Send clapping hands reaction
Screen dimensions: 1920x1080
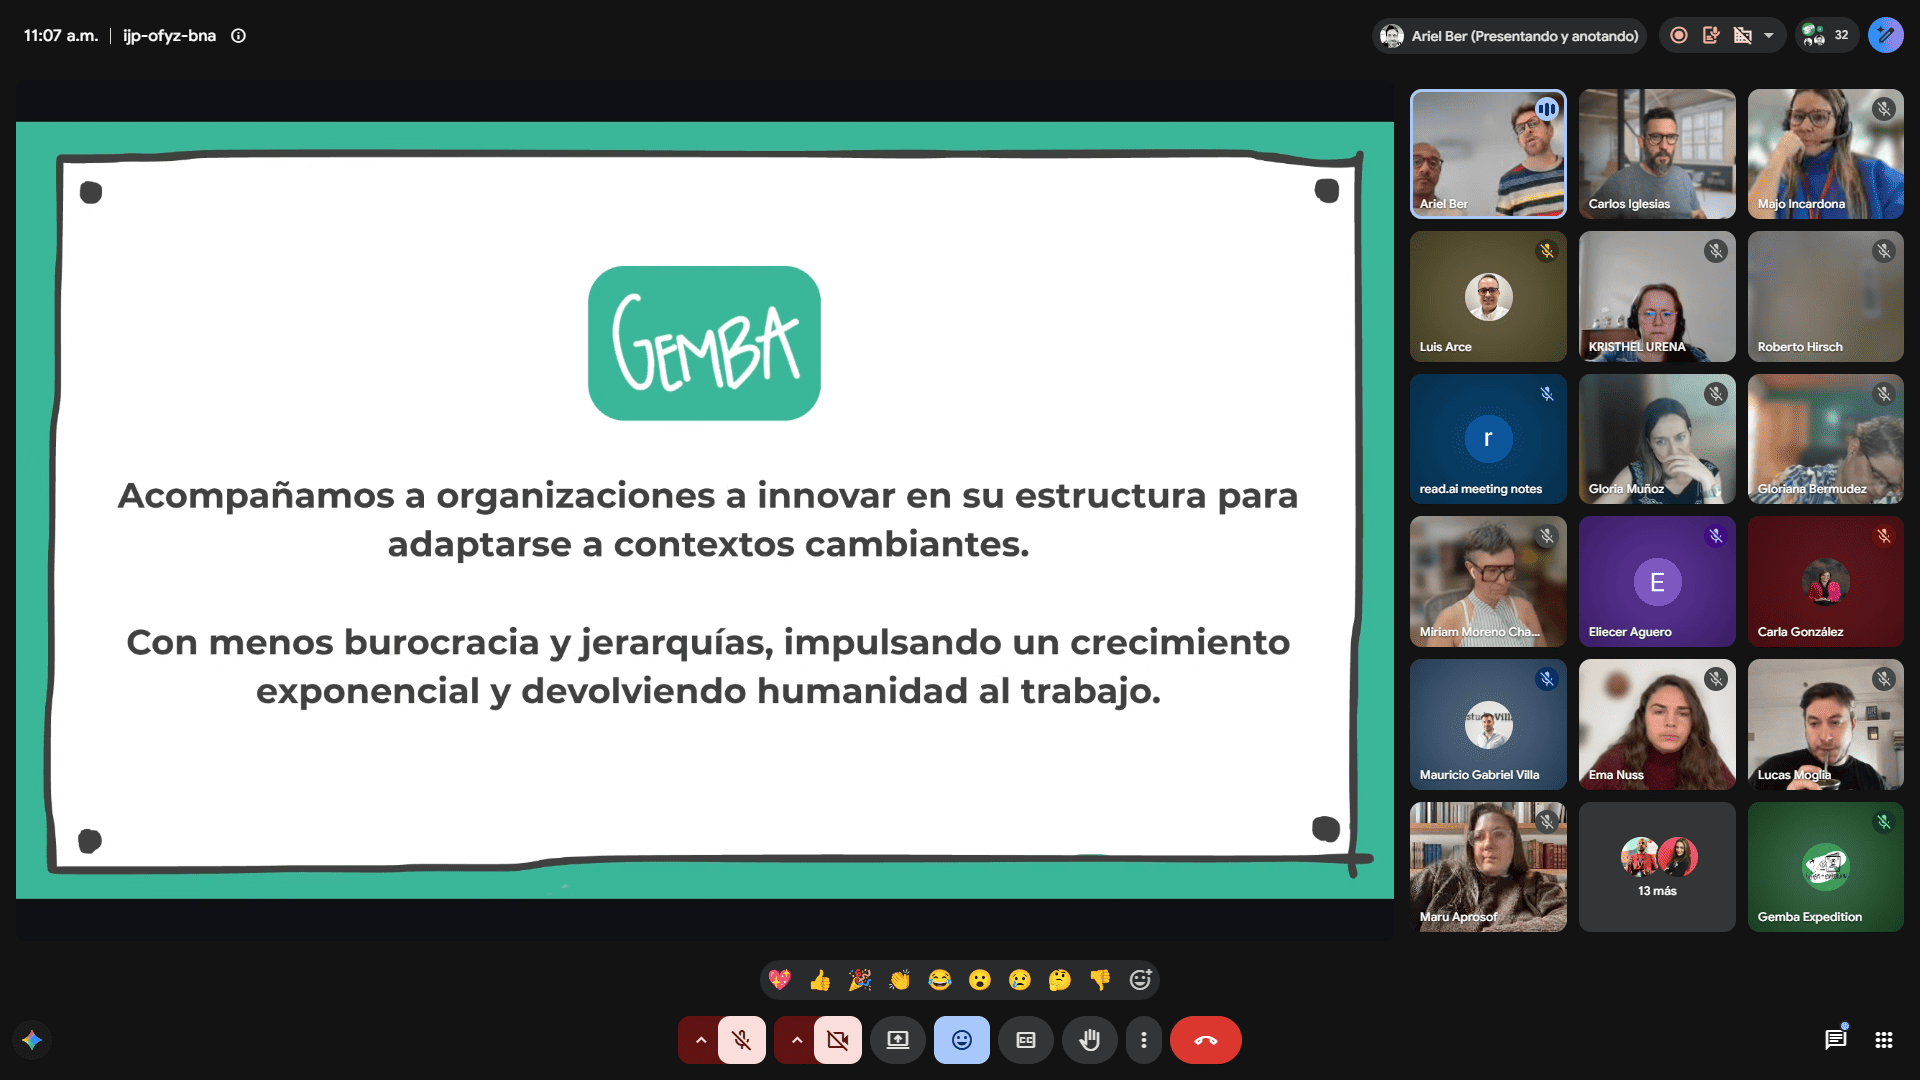[x=900, y=980]
